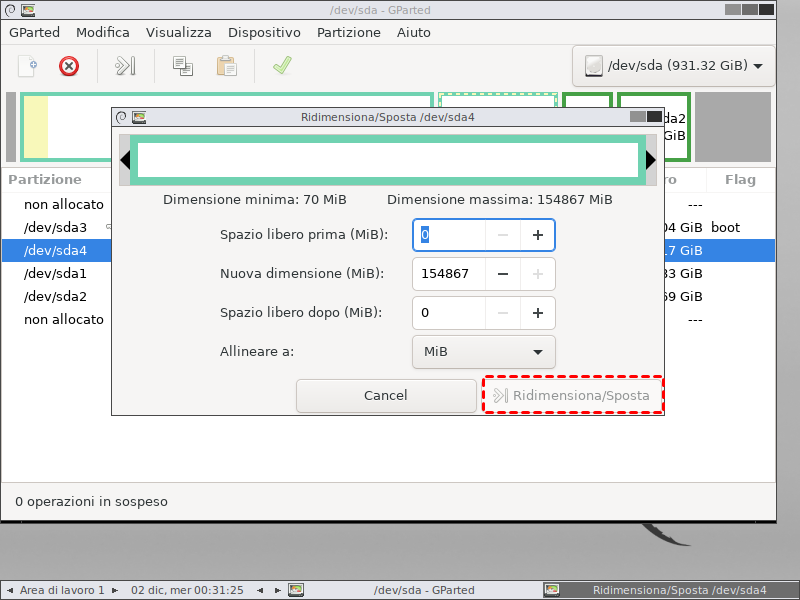The image size is (800, 600).
Task: Click the disabled minus of Spazio libero prima
Action: 503,235
